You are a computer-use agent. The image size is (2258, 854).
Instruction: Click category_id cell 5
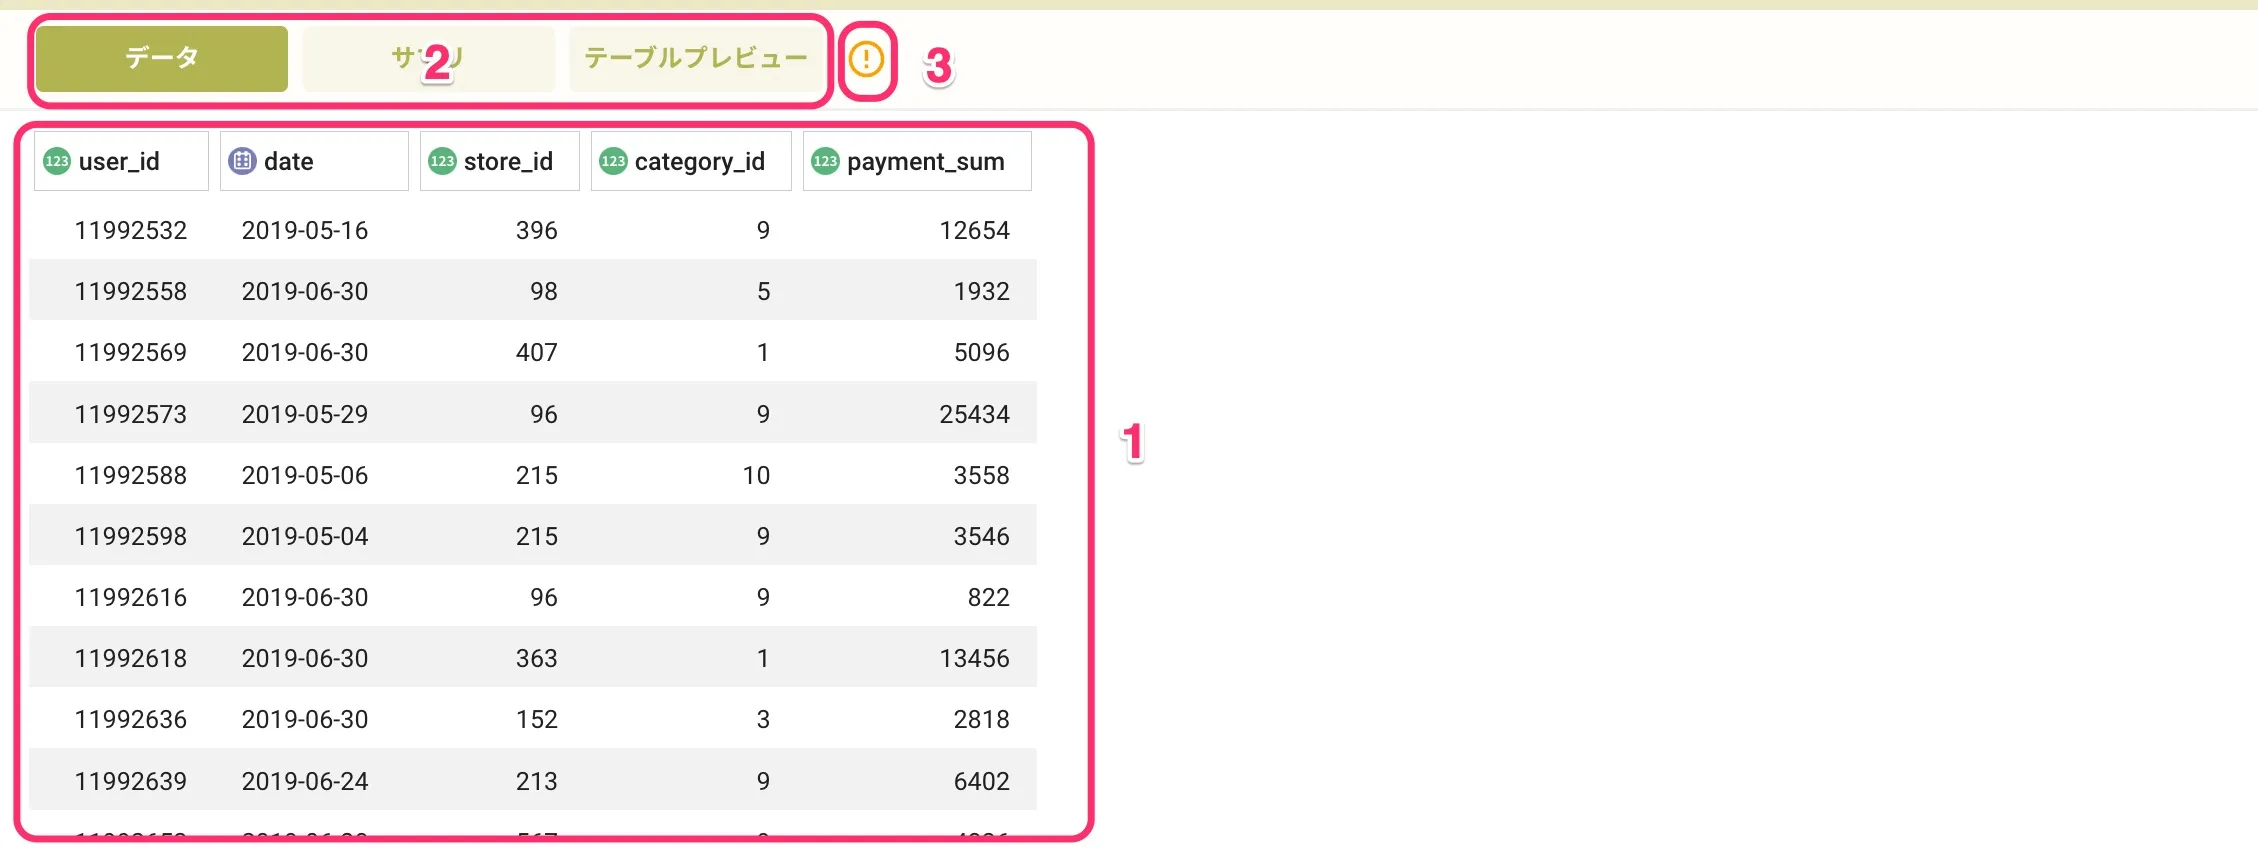[764, 292]
